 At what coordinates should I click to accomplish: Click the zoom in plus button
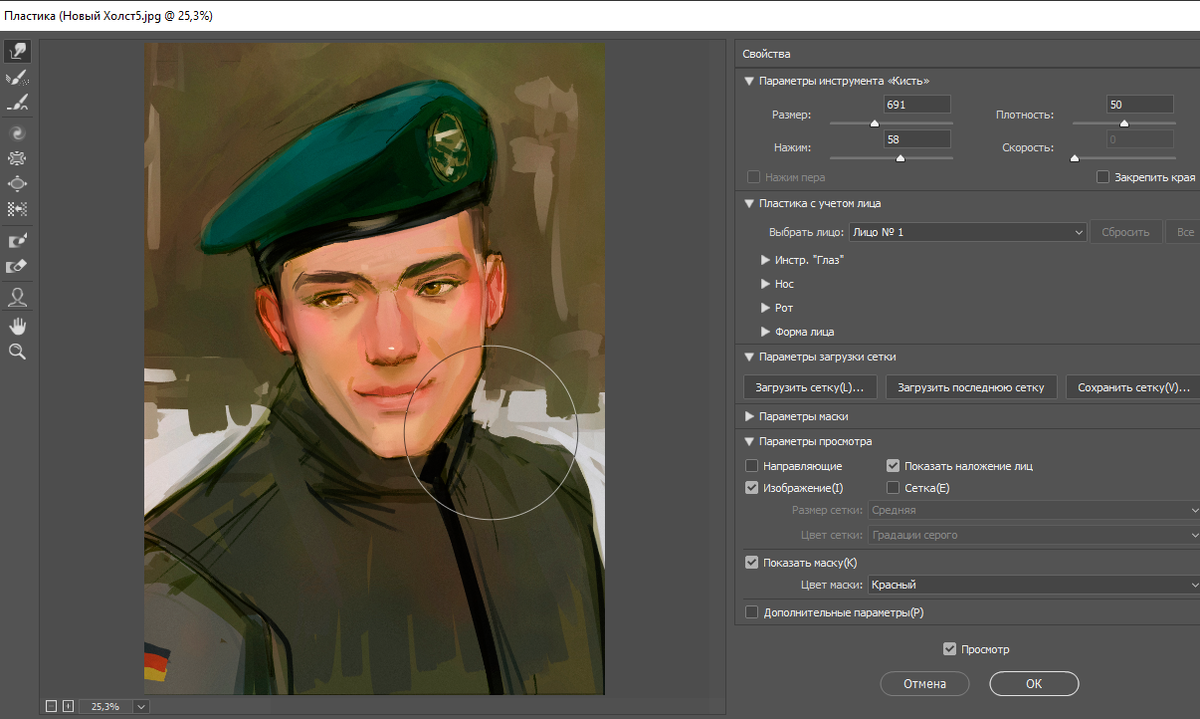(x=67, y=706)
